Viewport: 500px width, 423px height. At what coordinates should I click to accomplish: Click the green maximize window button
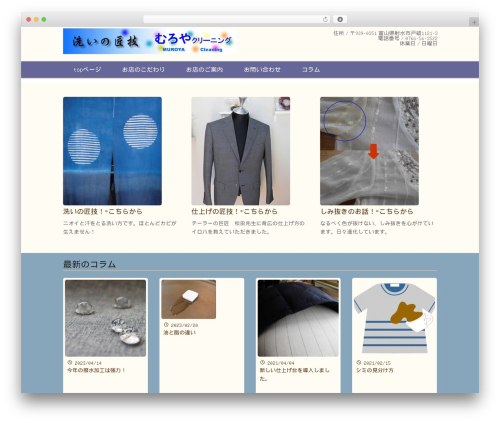click(x=44, y=19)
